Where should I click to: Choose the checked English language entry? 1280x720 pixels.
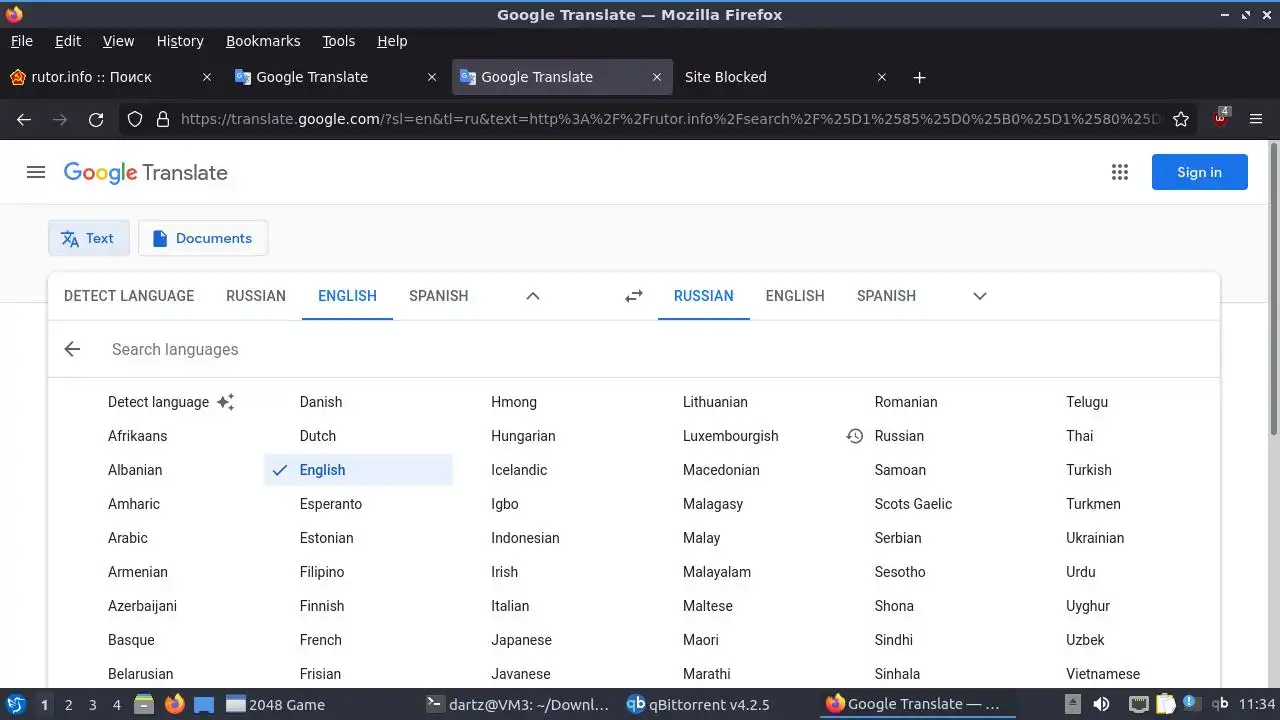[358, 470]
